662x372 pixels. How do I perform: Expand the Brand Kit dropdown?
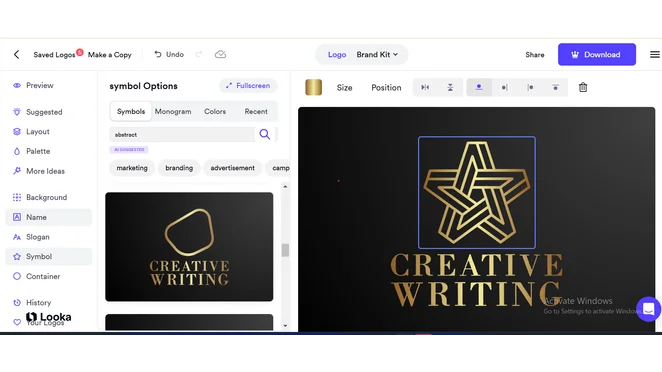pyautogui.click(x=377, y=54)
